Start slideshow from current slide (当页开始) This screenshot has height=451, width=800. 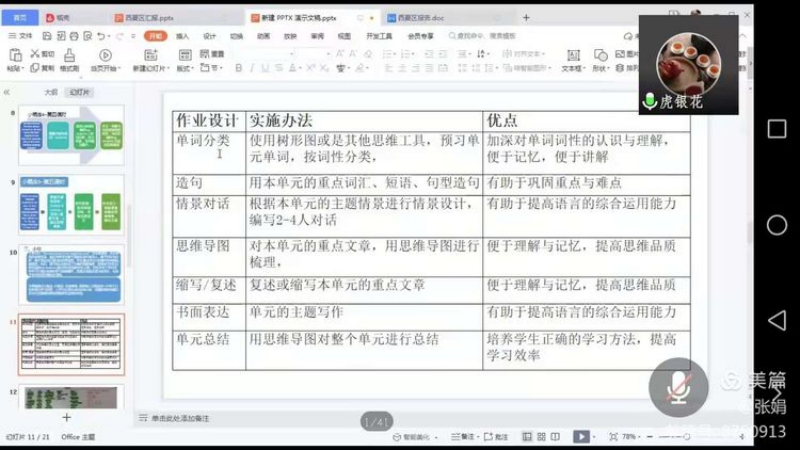(x=105, y=59)
